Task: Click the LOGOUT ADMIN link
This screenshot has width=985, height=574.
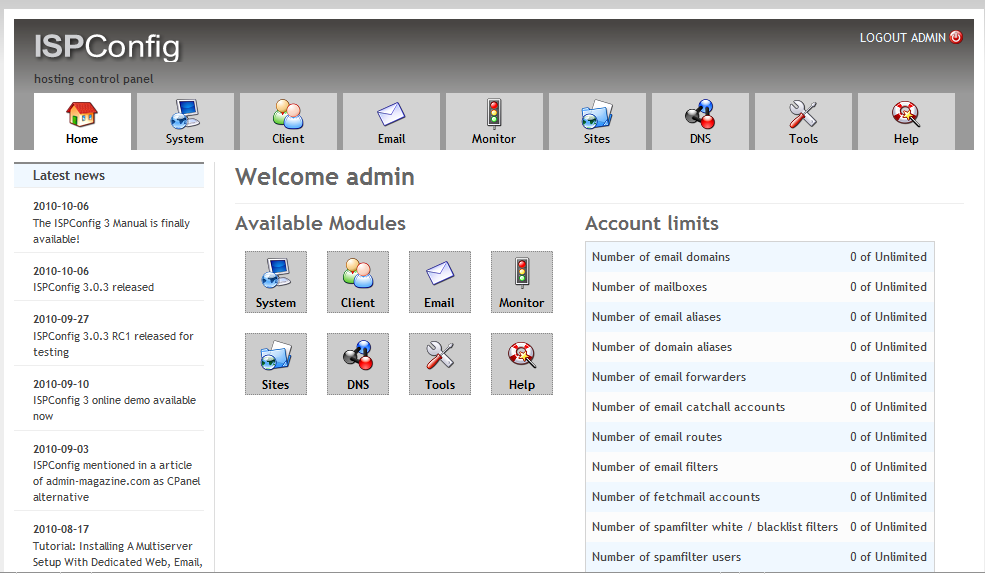Action: pyautogui.click(x=902, y=38)
